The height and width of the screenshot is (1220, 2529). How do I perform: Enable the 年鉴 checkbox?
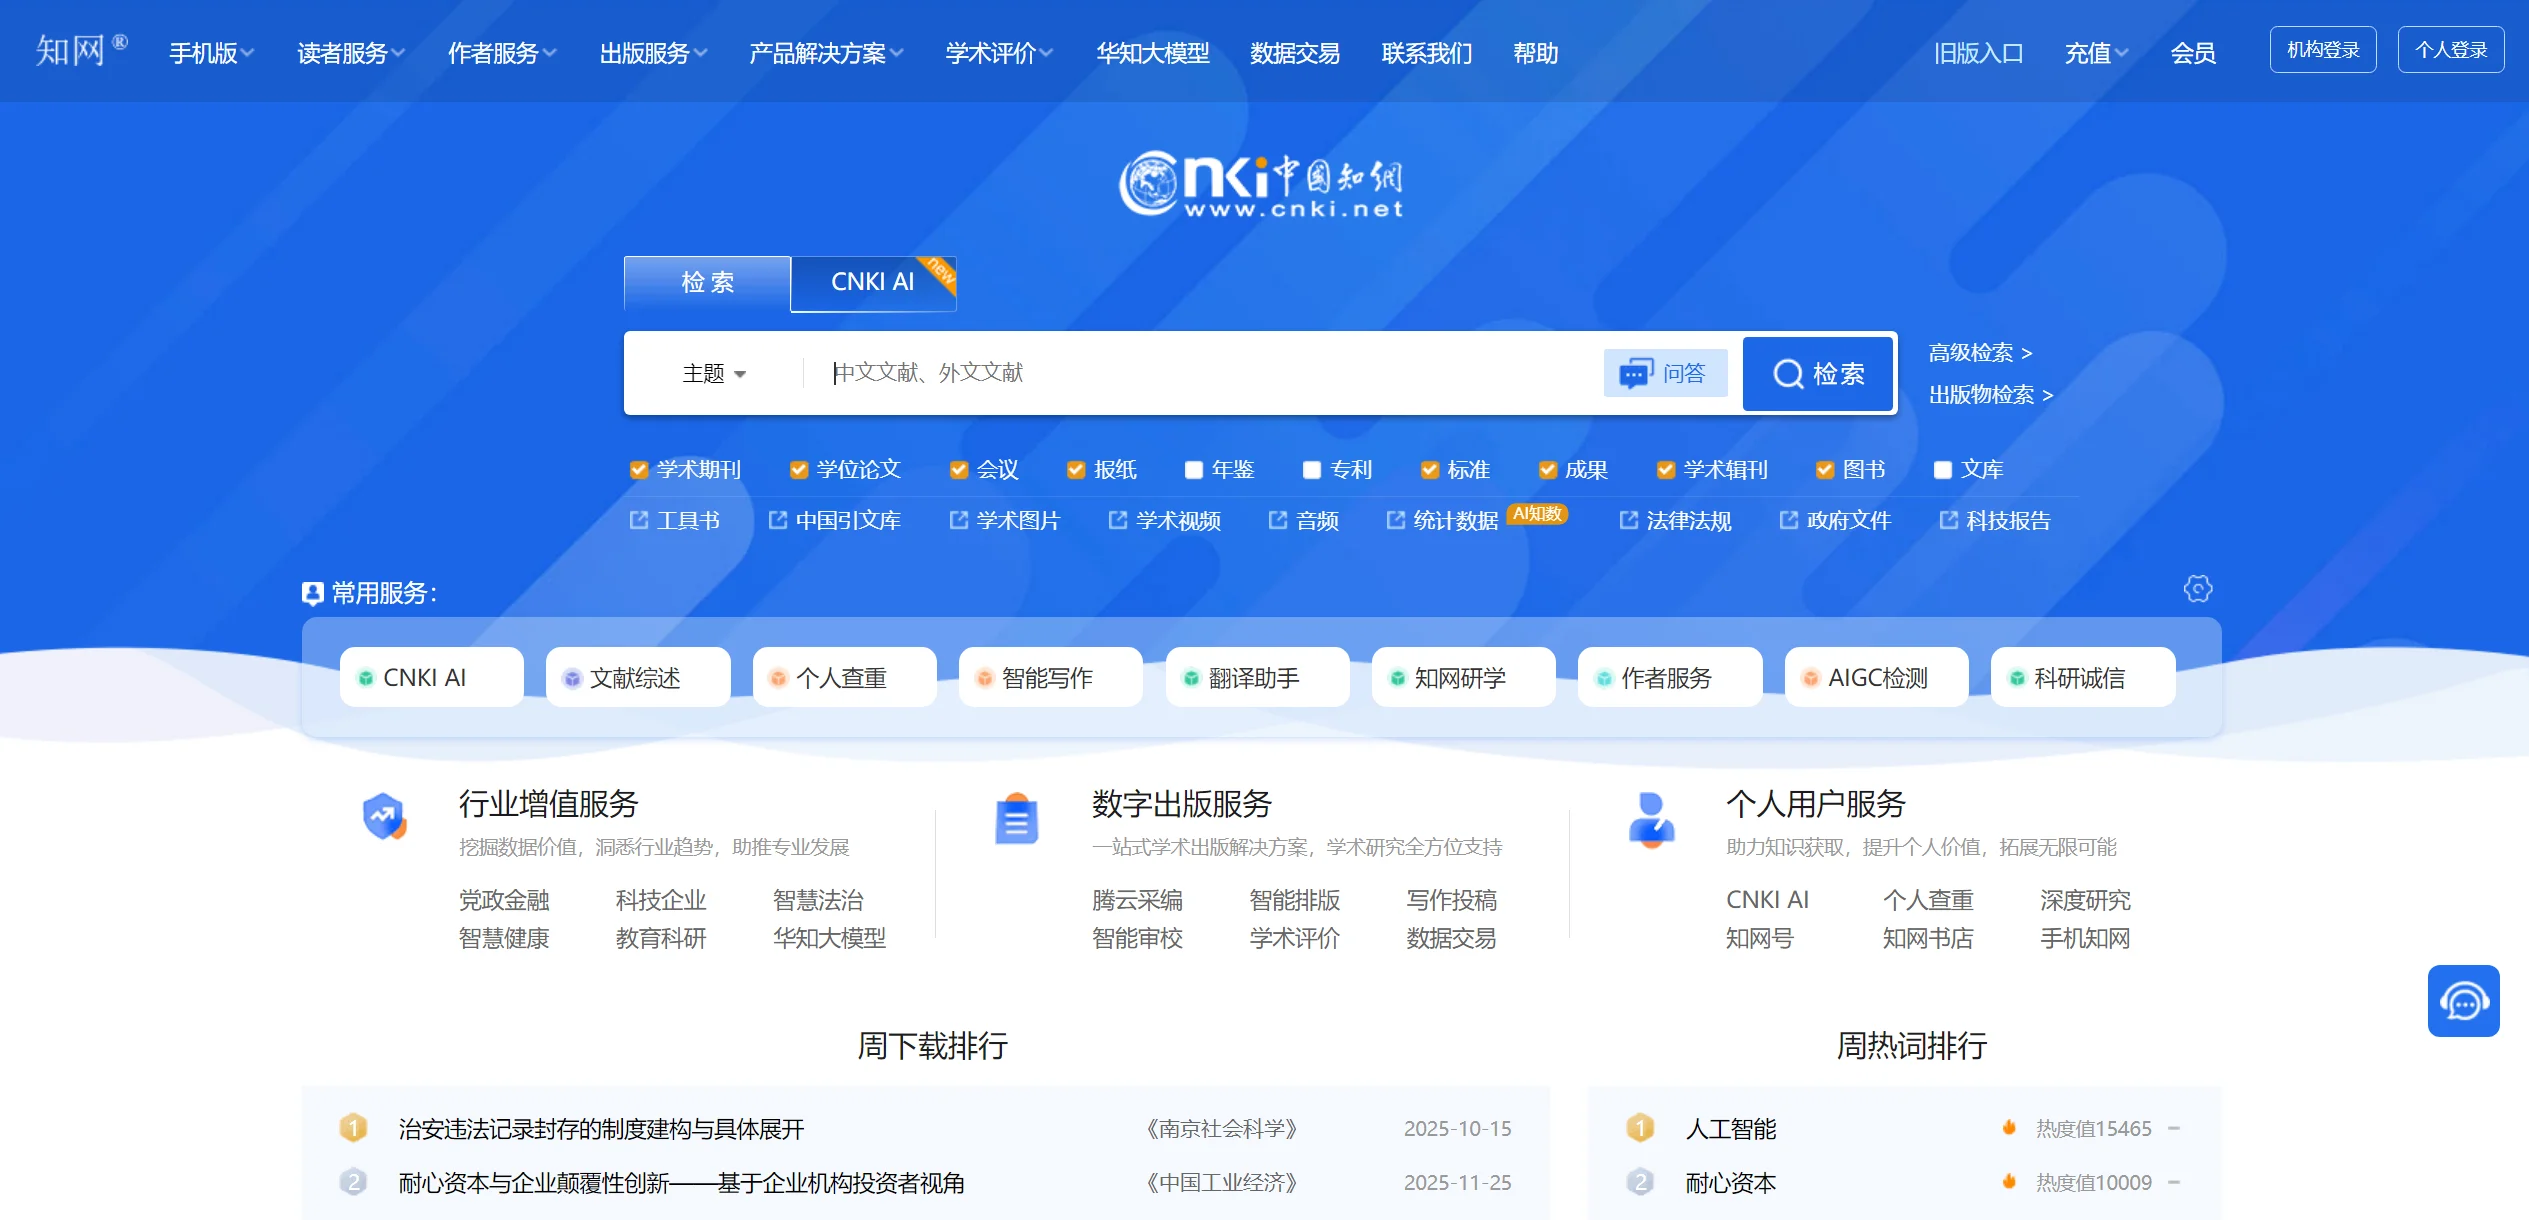[x=1193, y=470]
